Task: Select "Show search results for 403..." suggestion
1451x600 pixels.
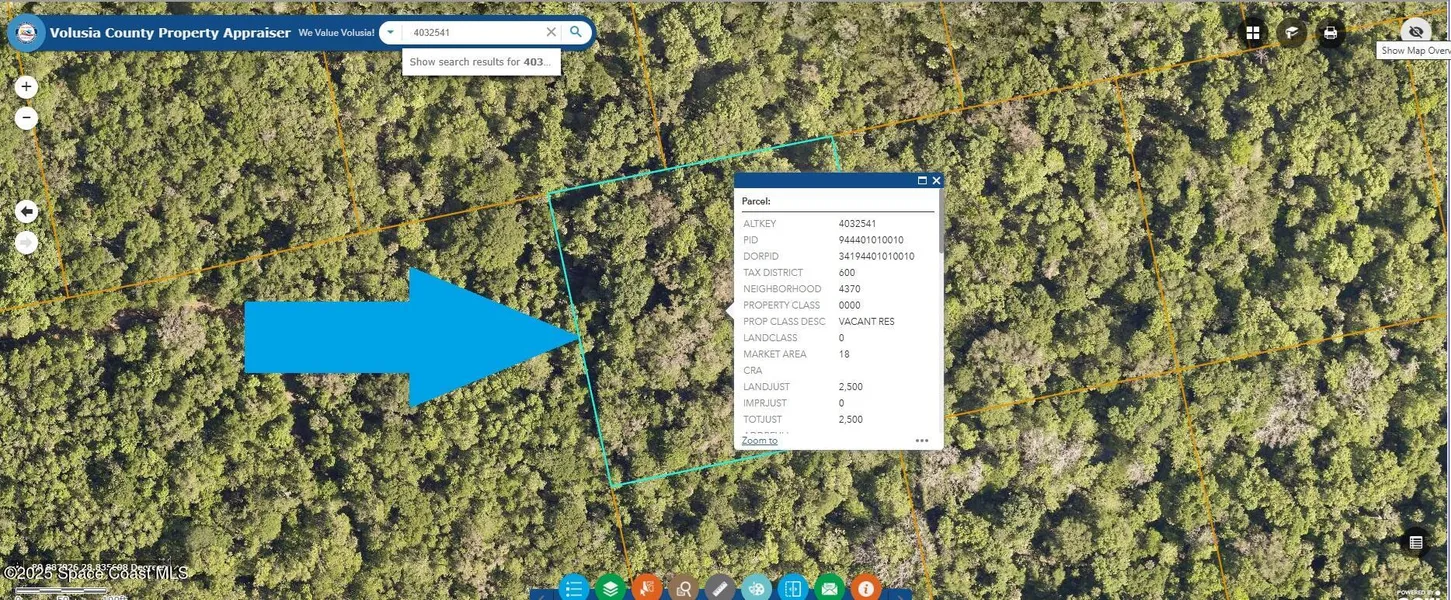Action: [x=481, y=62]
